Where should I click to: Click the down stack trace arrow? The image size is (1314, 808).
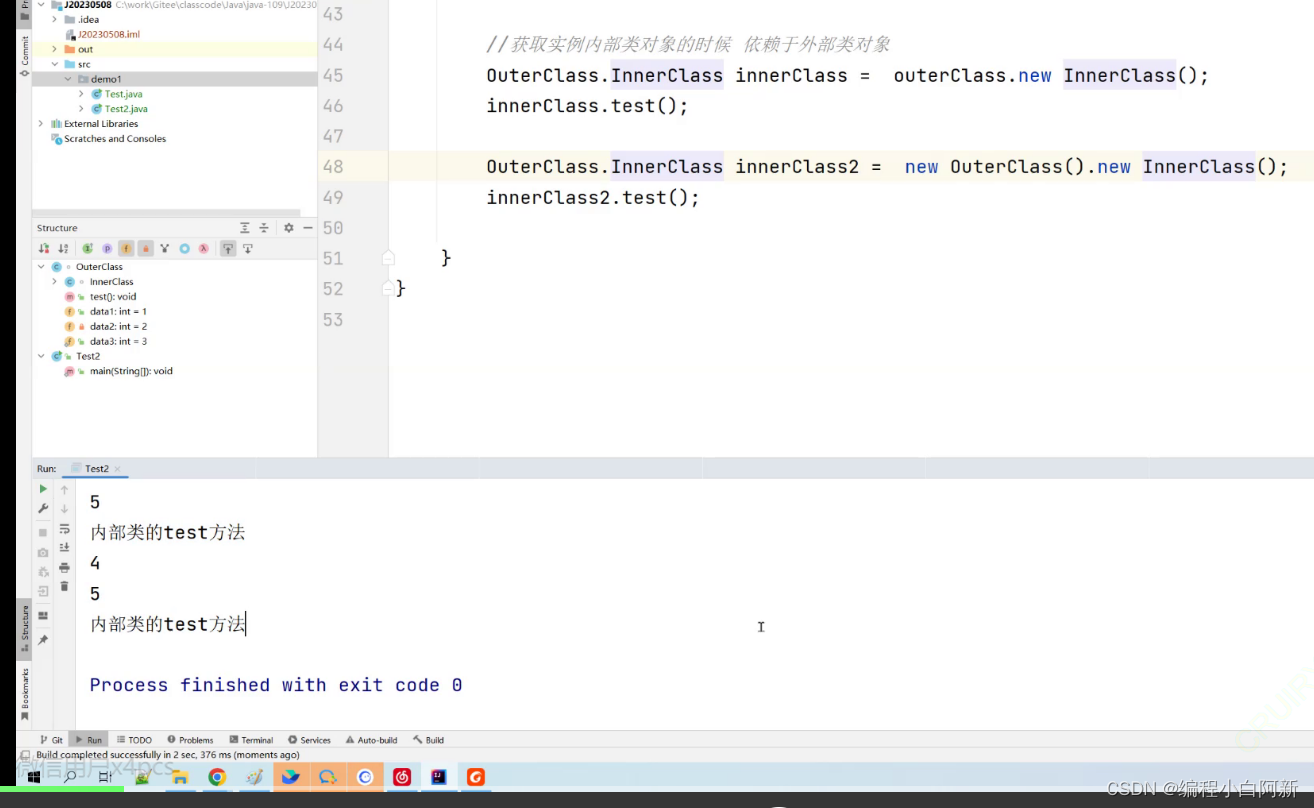pyautogui.click(x=64, y=509)
